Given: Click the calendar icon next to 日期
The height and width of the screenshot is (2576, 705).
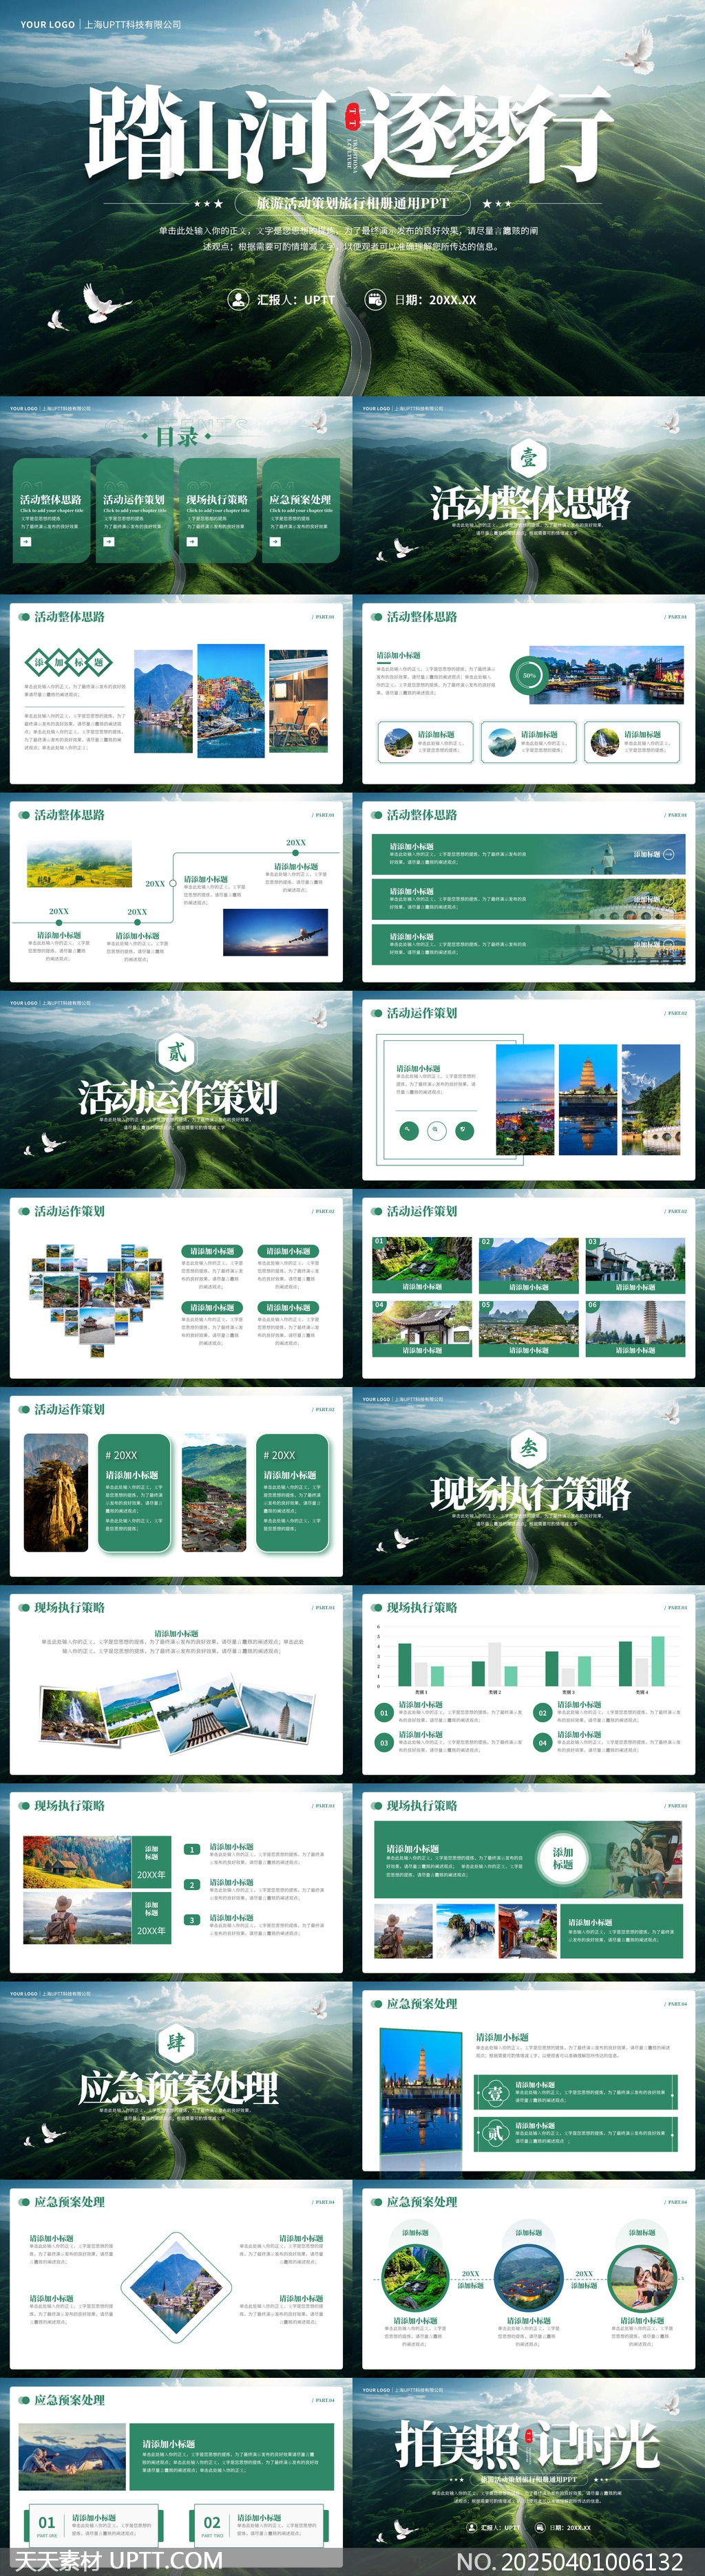Looking at the screenshot, I should 375,299.
